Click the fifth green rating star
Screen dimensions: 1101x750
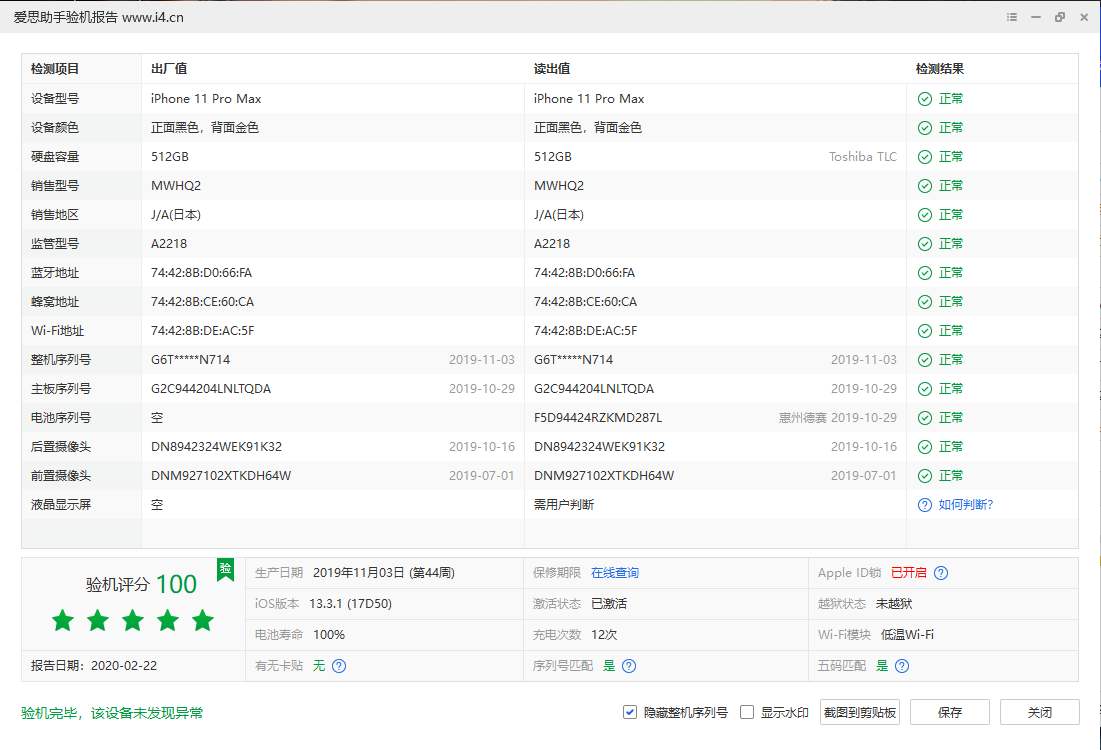click(x=202, y=621)
